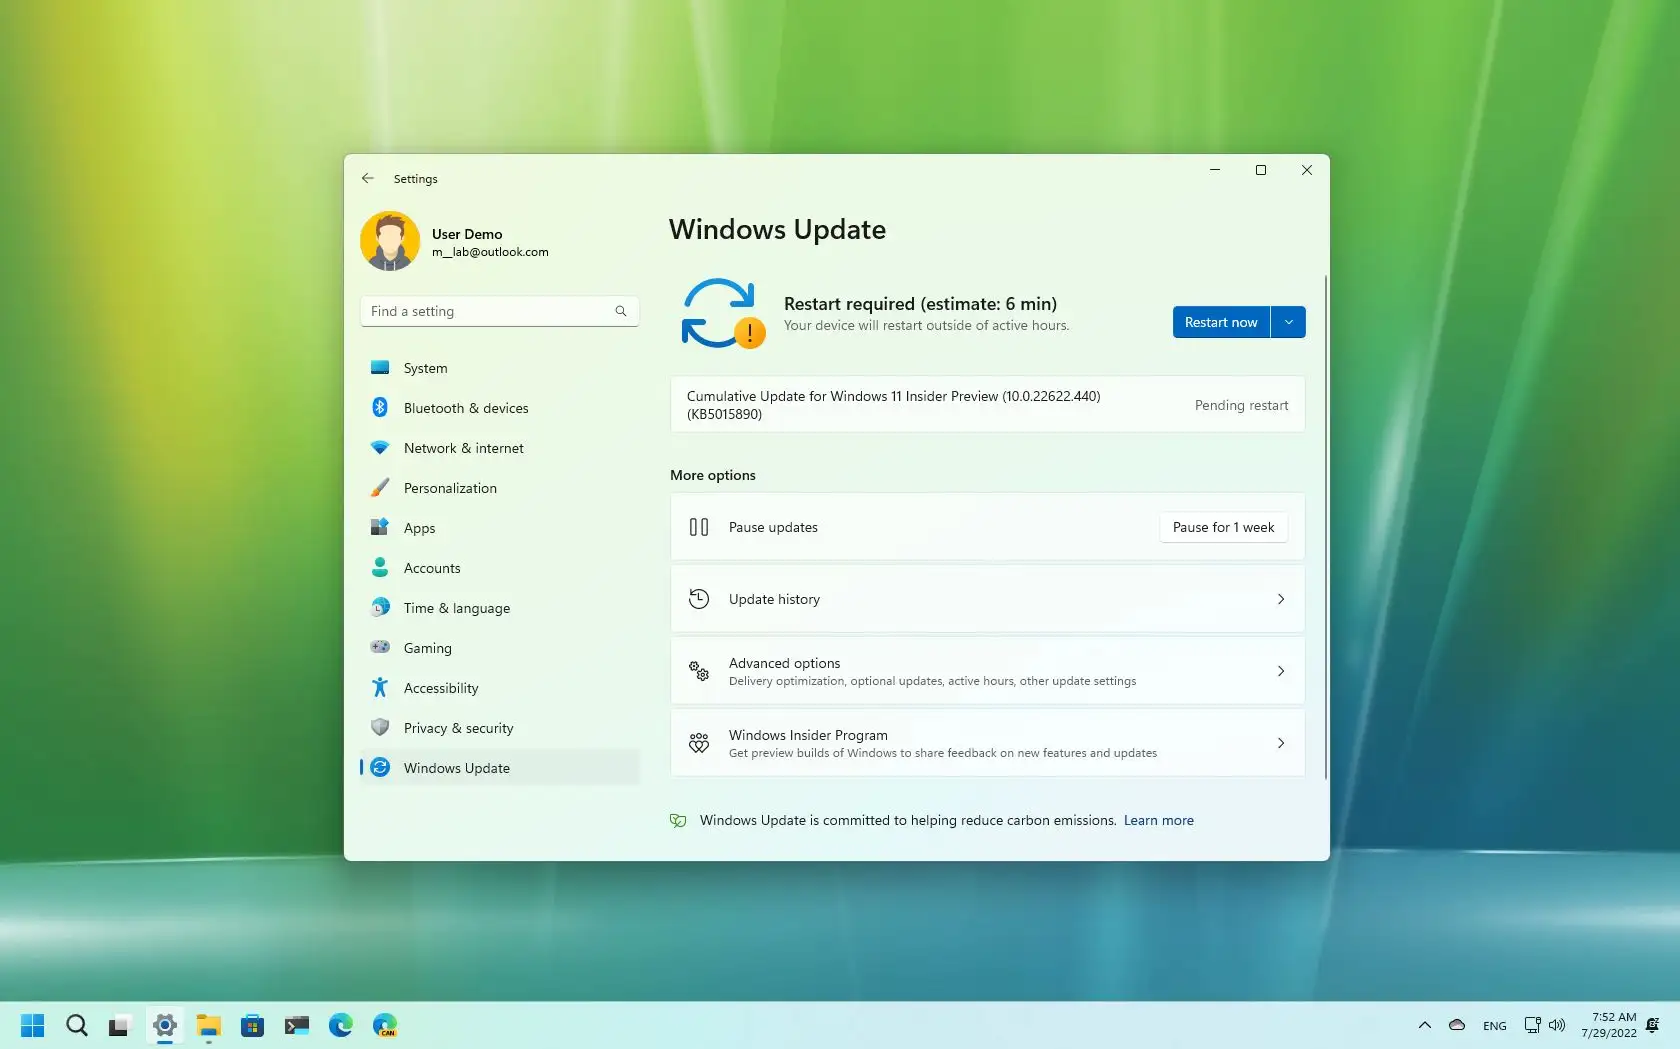Screen dimensions: 1680x1049
Task: Open File Explorer from the taskbar
Action: 208,1025
